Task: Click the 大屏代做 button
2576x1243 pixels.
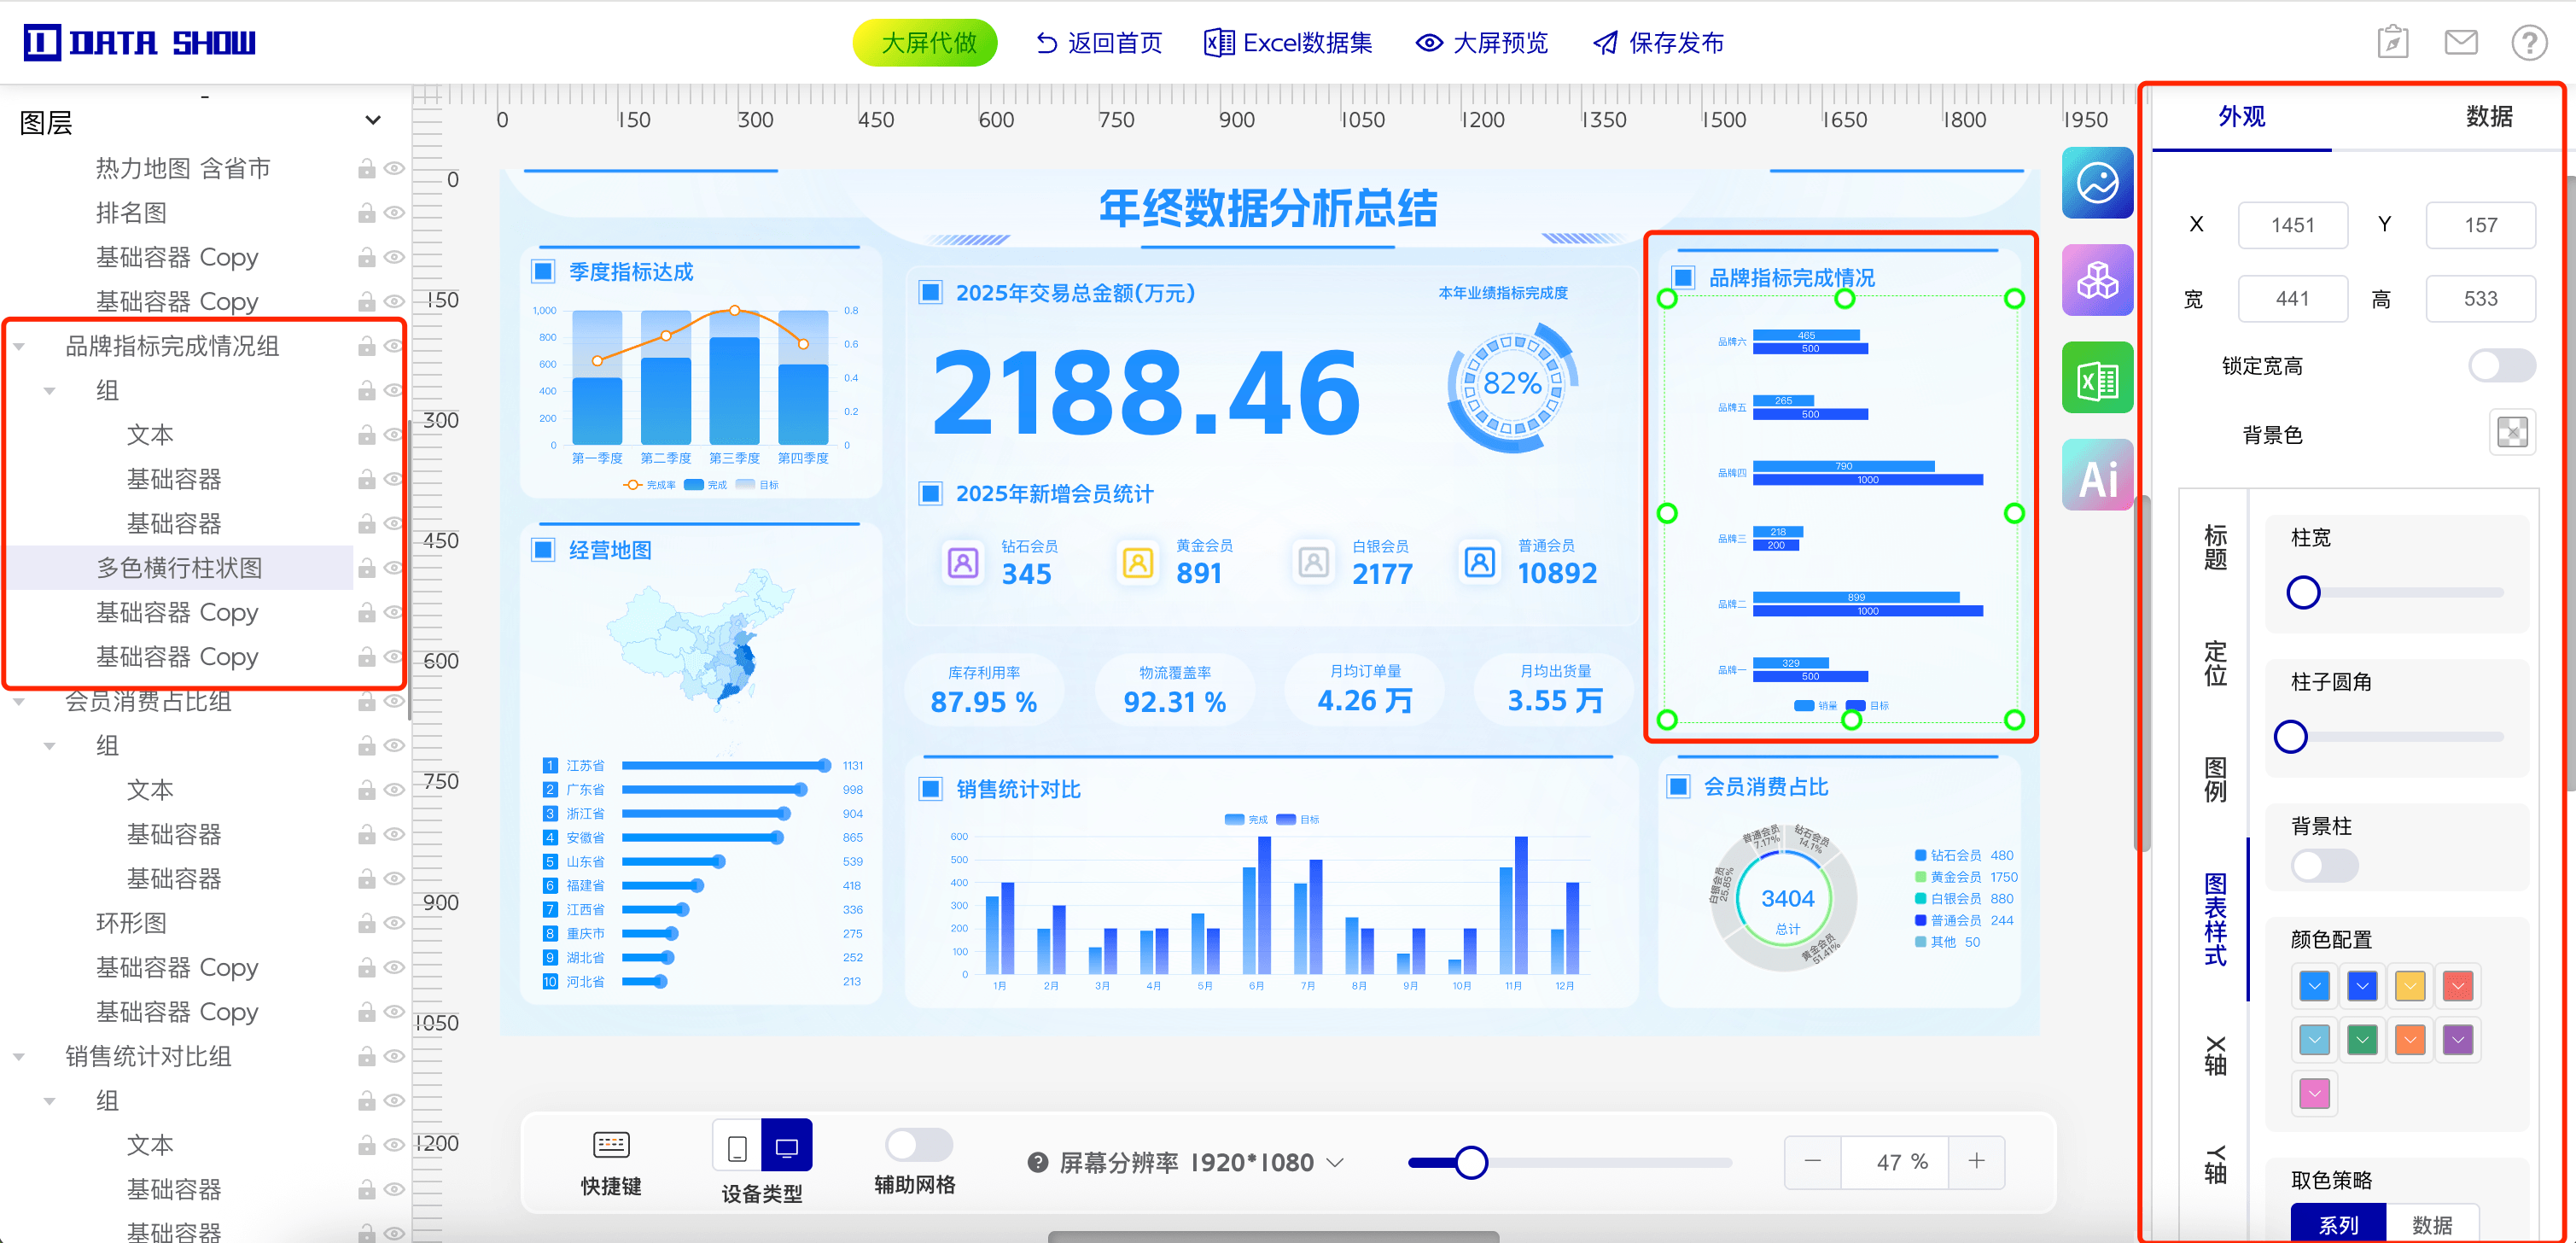Action: tap(924, 43)
